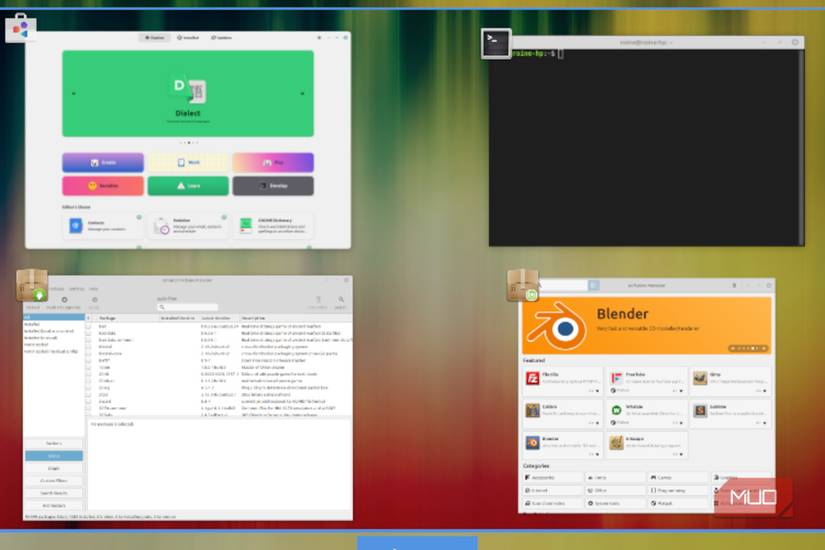Viewport: 825px width, 550px height.
Task: Select the GNOME Software shopping bag icon
Action: [21, 28]
